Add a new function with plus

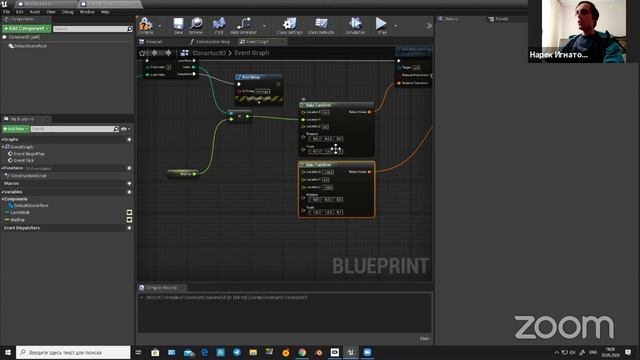(x=129, y=168)
